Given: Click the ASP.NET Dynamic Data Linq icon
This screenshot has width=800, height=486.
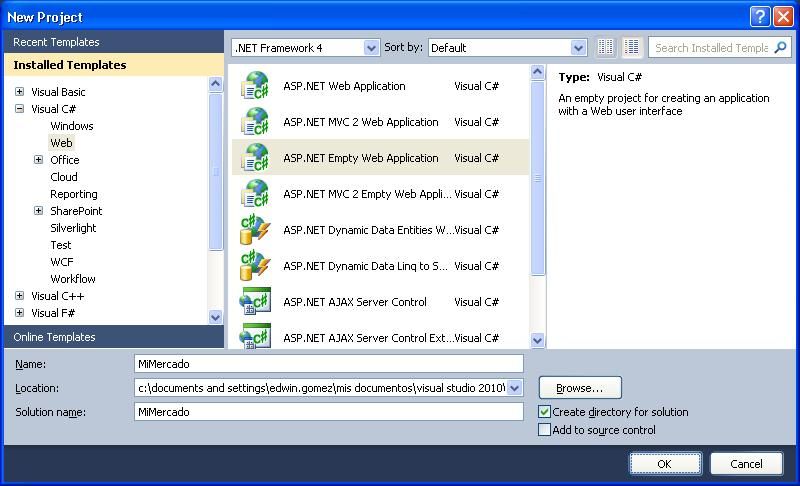Looking at the screenshot, I should tap(255, 266).
